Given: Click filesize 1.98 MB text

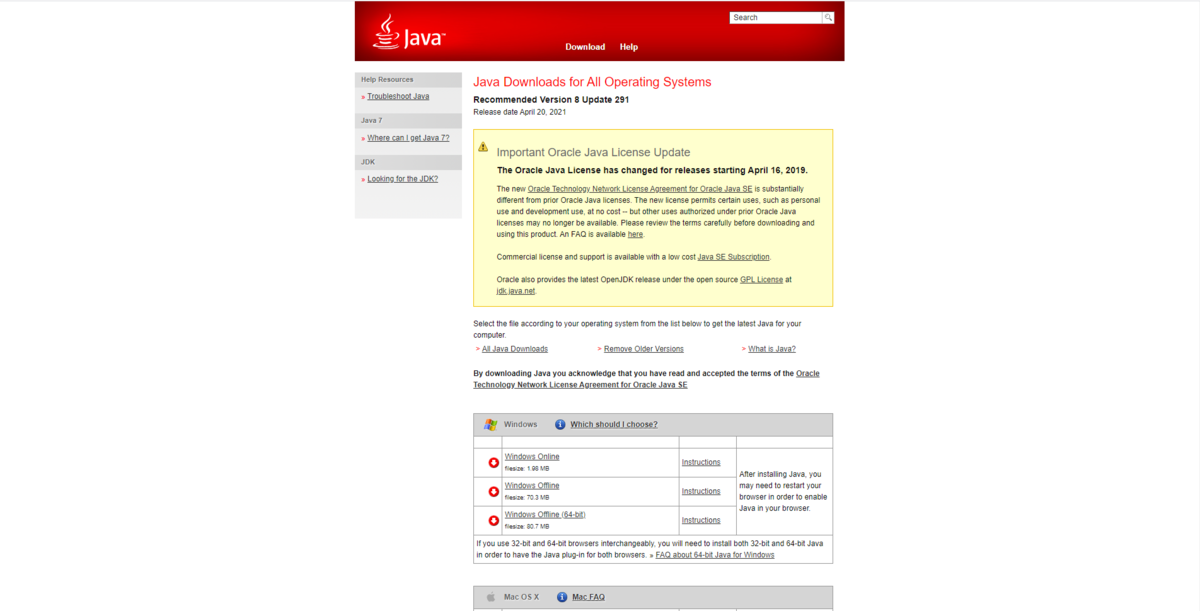Looking at the screenshot, I should click(527, 468).
